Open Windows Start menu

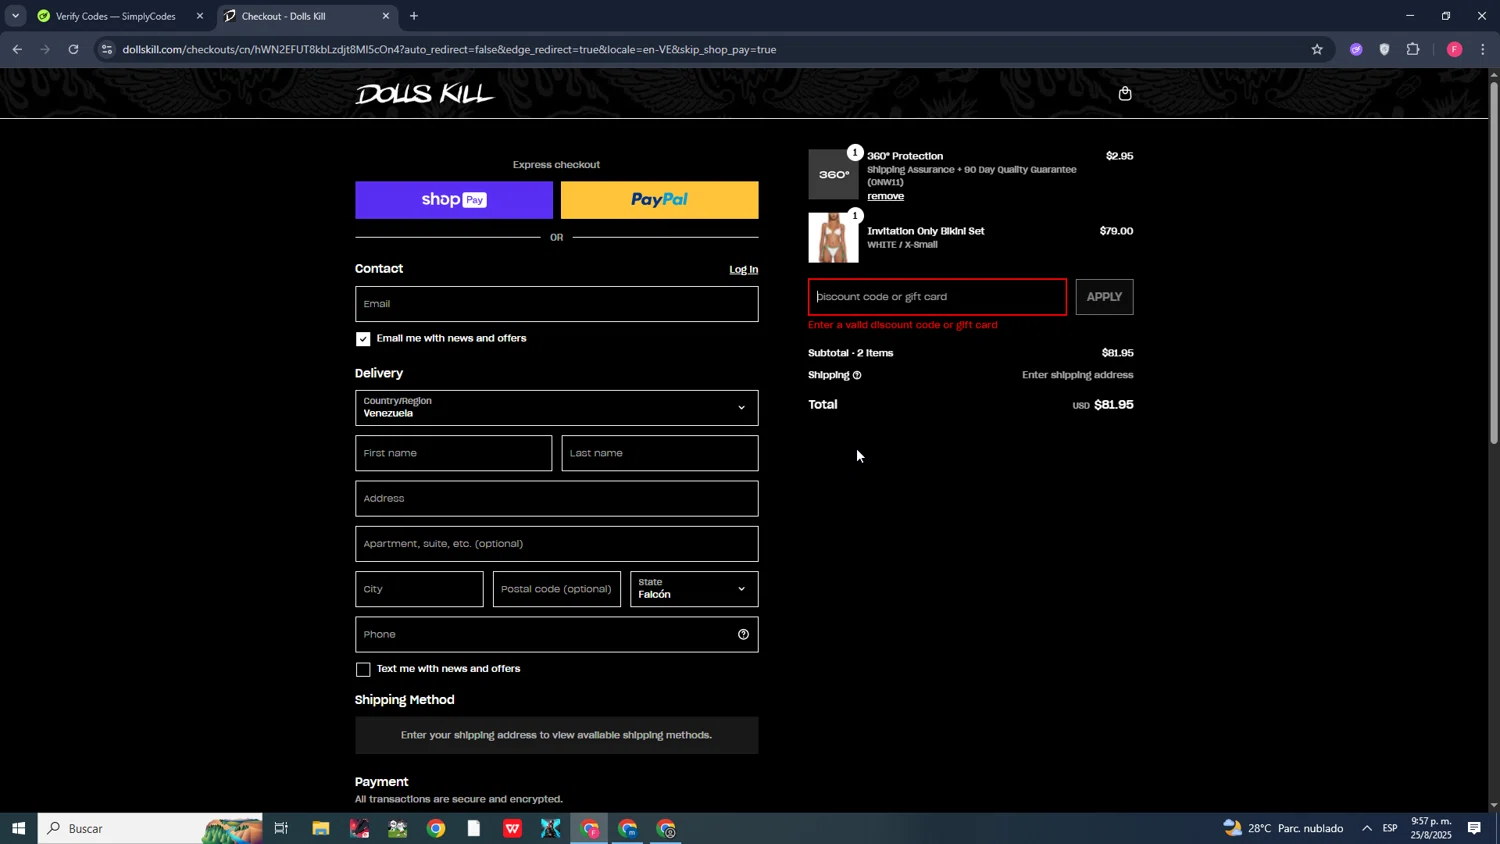click(x=18, y=828)
